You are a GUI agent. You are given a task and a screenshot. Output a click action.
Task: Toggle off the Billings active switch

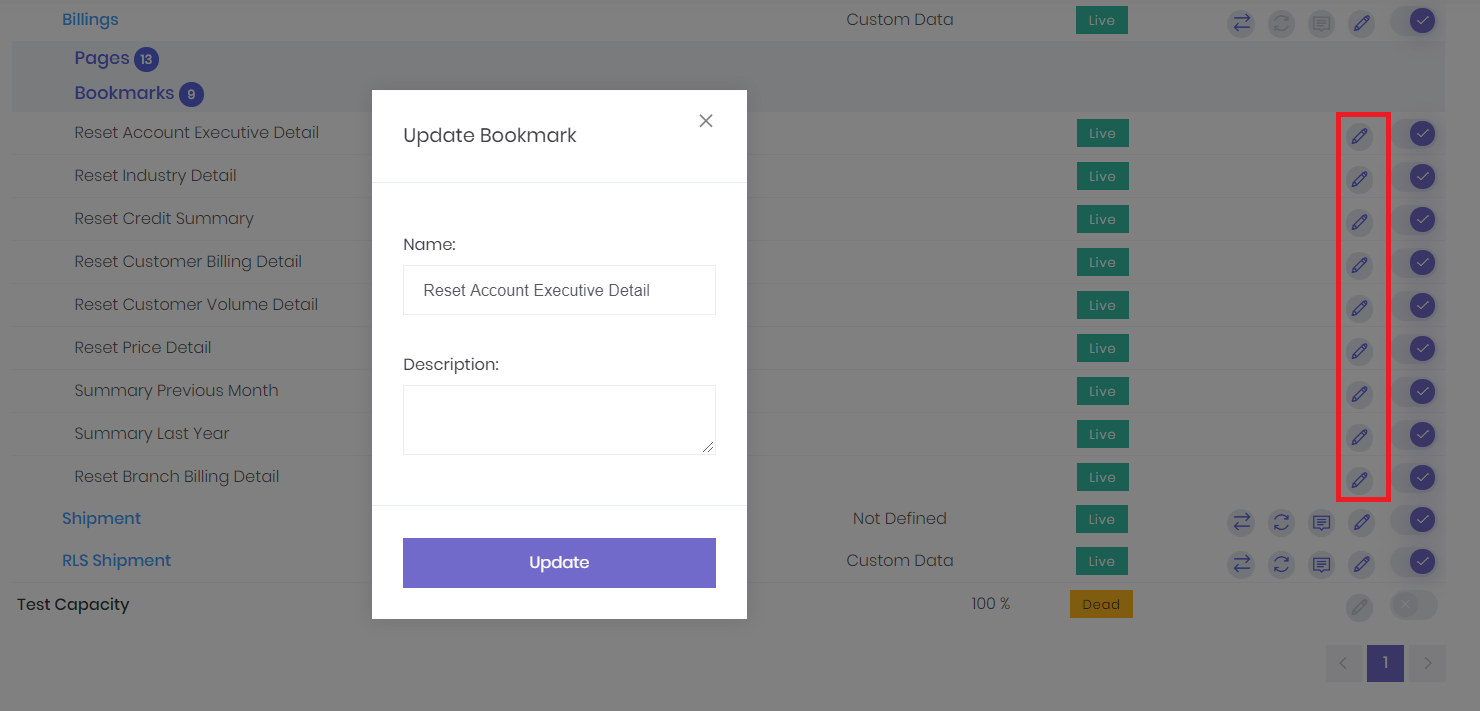(x=1421, y=20)
